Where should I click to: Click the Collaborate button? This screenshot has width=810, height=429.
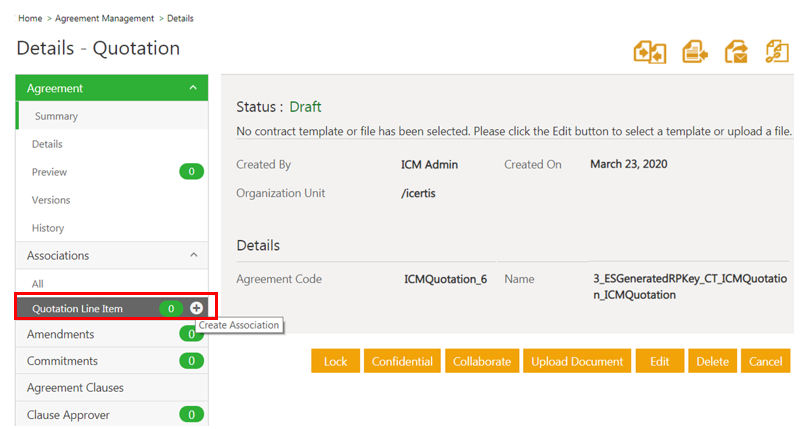(481, 361)
